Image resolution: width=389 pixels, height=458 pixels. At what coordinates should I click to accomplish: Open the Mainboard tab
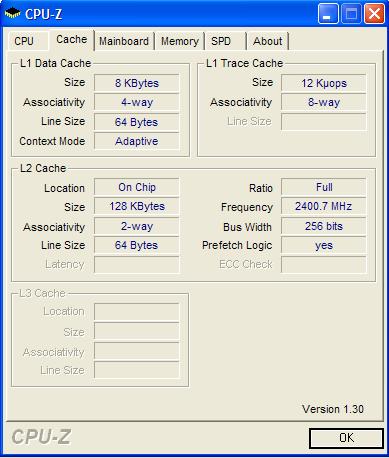click(x=124, y=41)
